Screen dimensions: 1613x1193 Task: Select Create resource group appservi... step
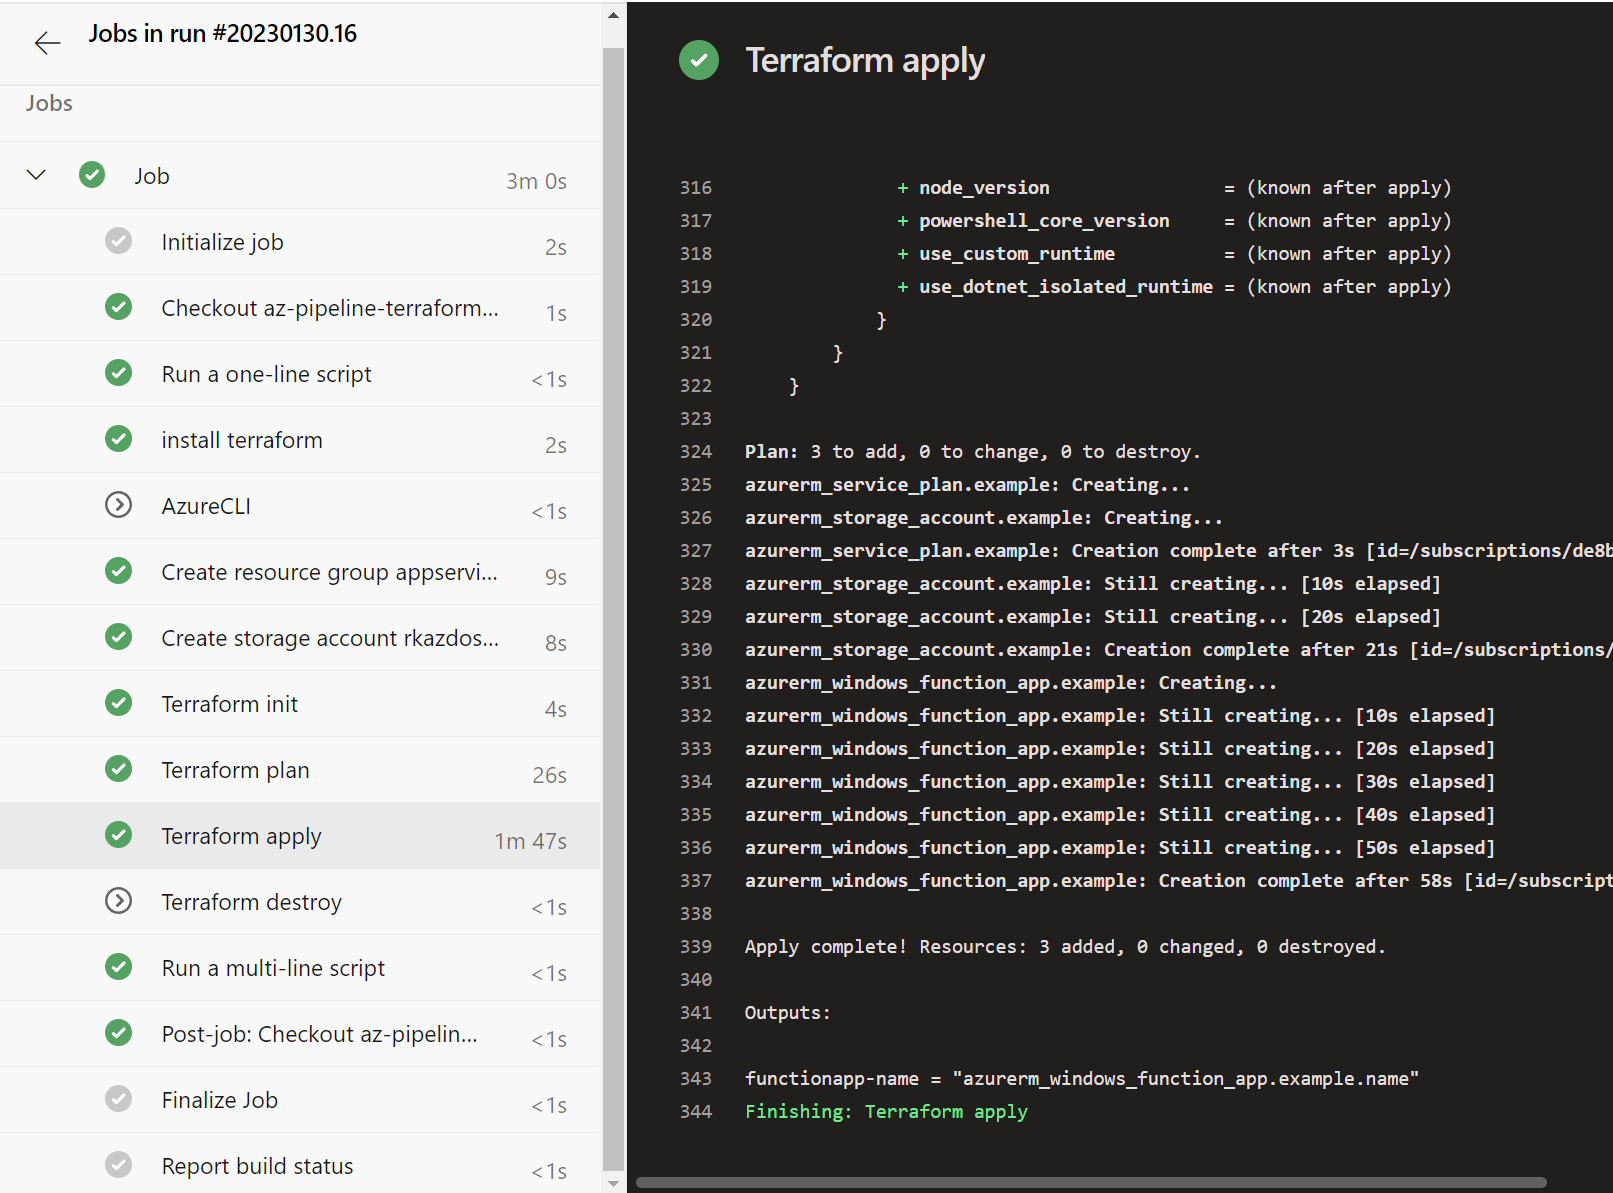point(329,572)
